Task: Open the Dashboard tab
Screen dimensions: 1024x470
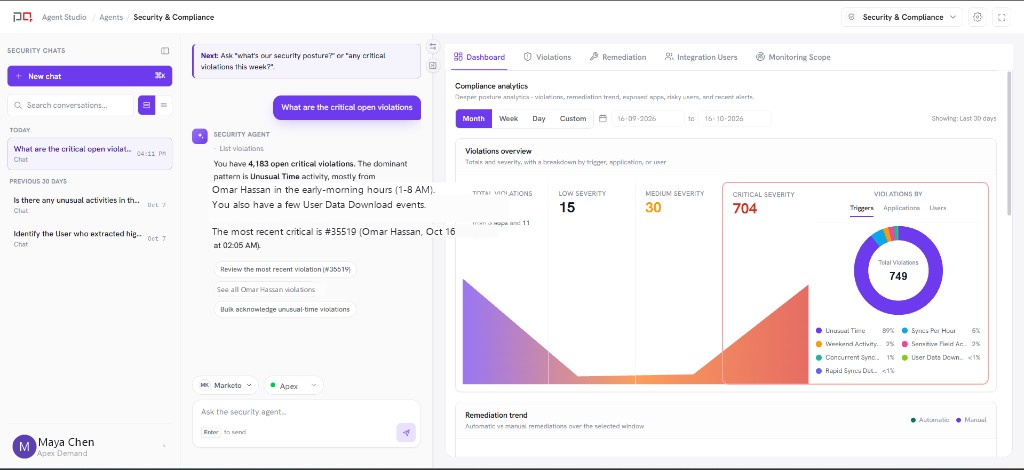Action: point(479,57)
